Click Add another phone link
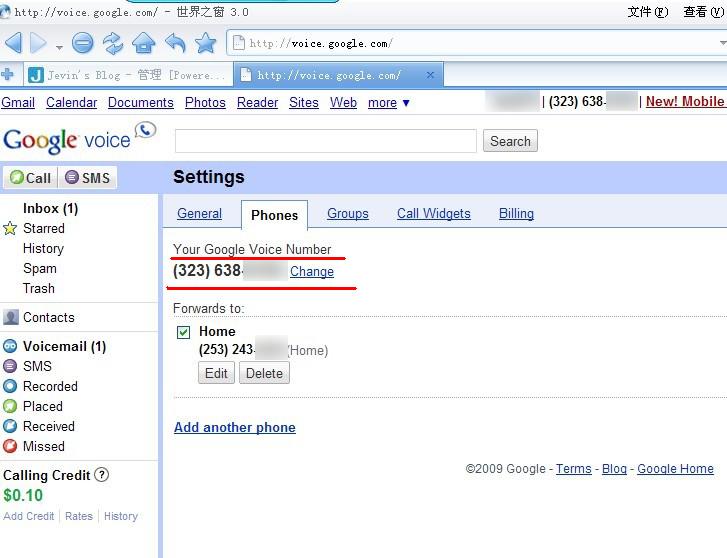Image resolution: width=727 pixels, height=558 pixels. click(x=235, y=427)
